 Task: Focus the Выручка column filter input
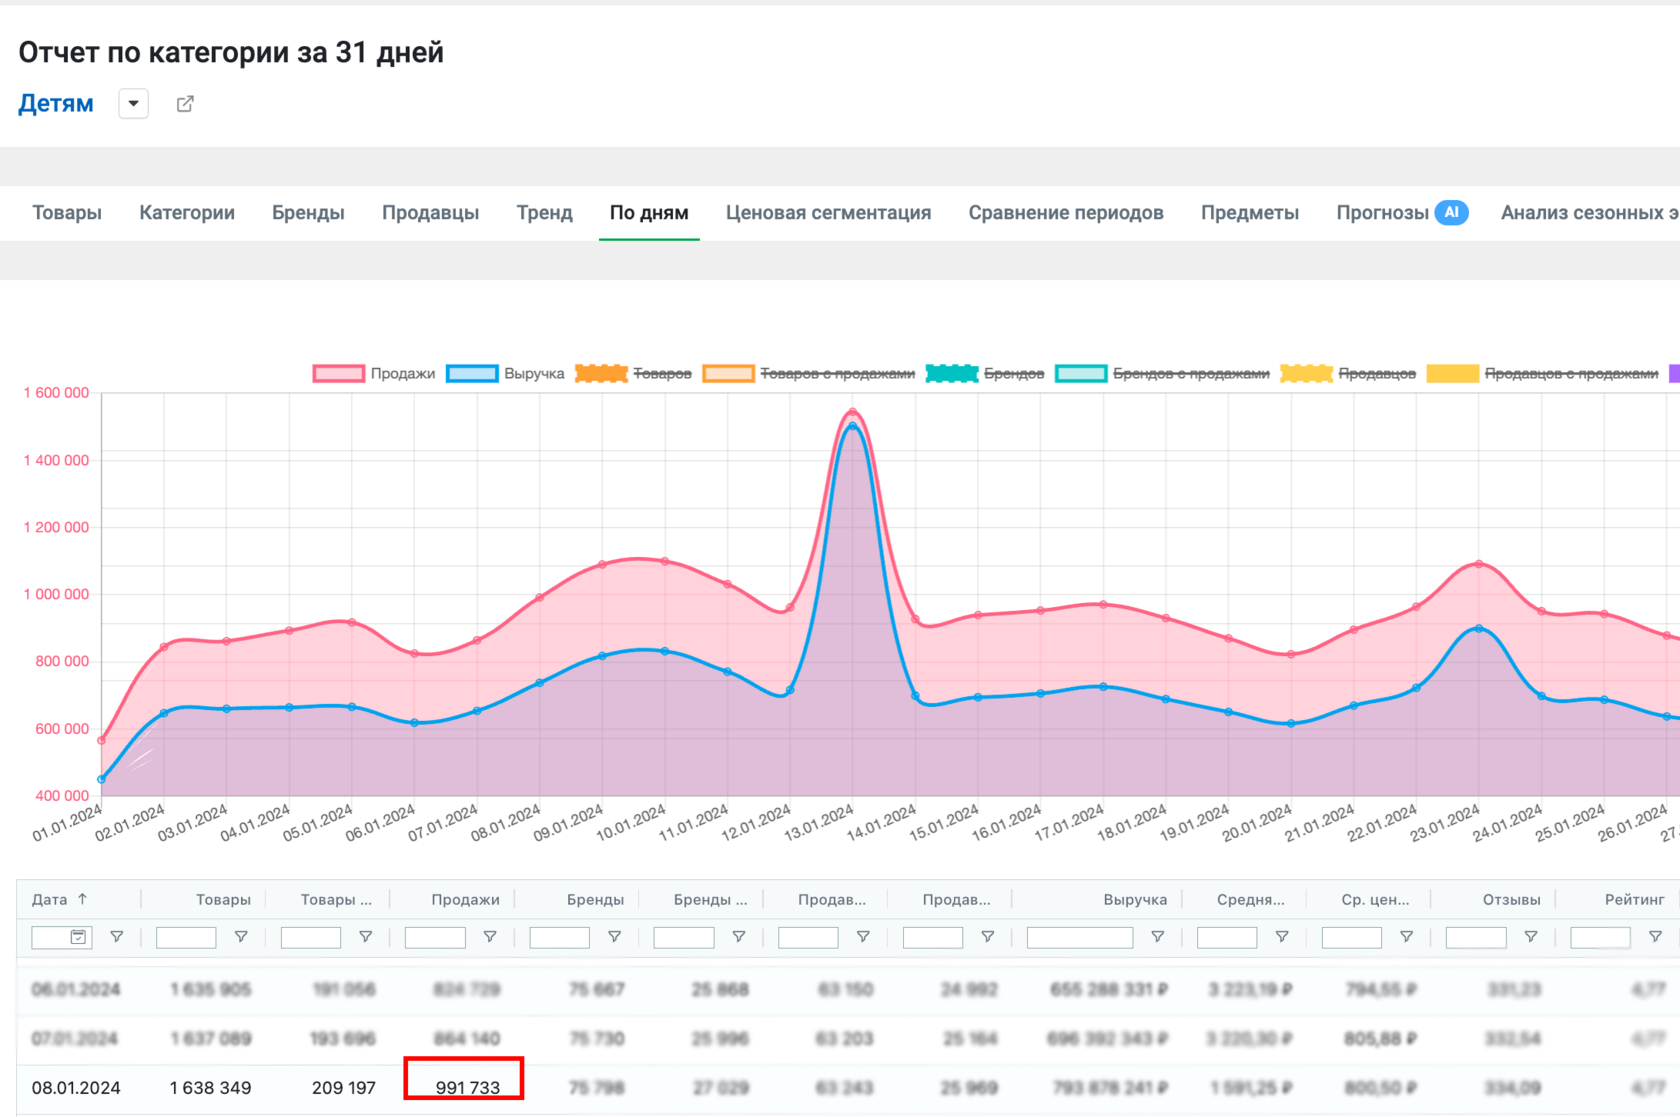tap(1080, 937)
